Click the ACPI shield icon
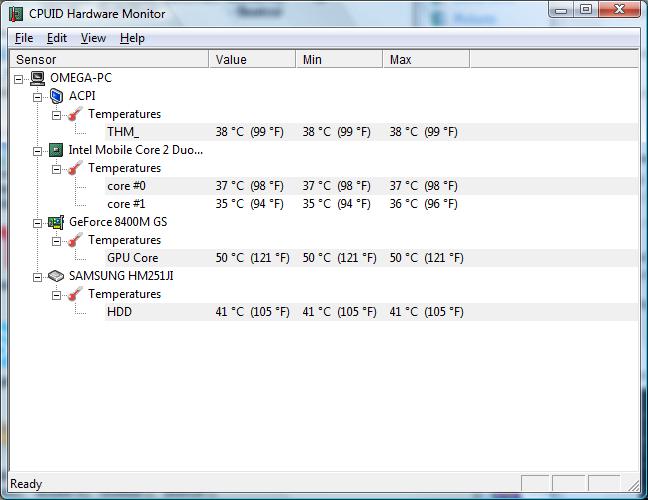This screenshot has width=648, height=500. pos(56,96)
